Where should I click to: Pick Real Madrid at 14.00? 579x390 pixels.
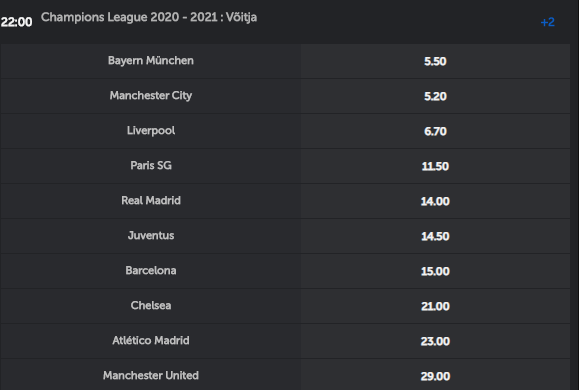pyautogui.click(x=435, y=201)
